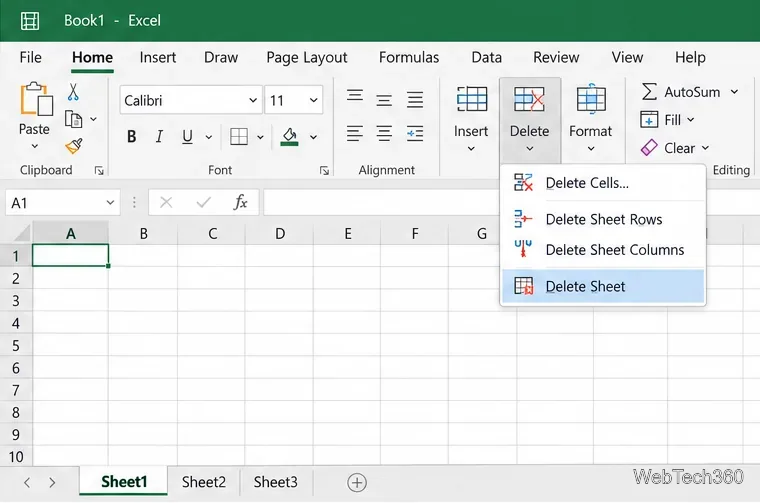The image size is (760, 503).
Task: Open the File tab
Action: click(31, 58)
